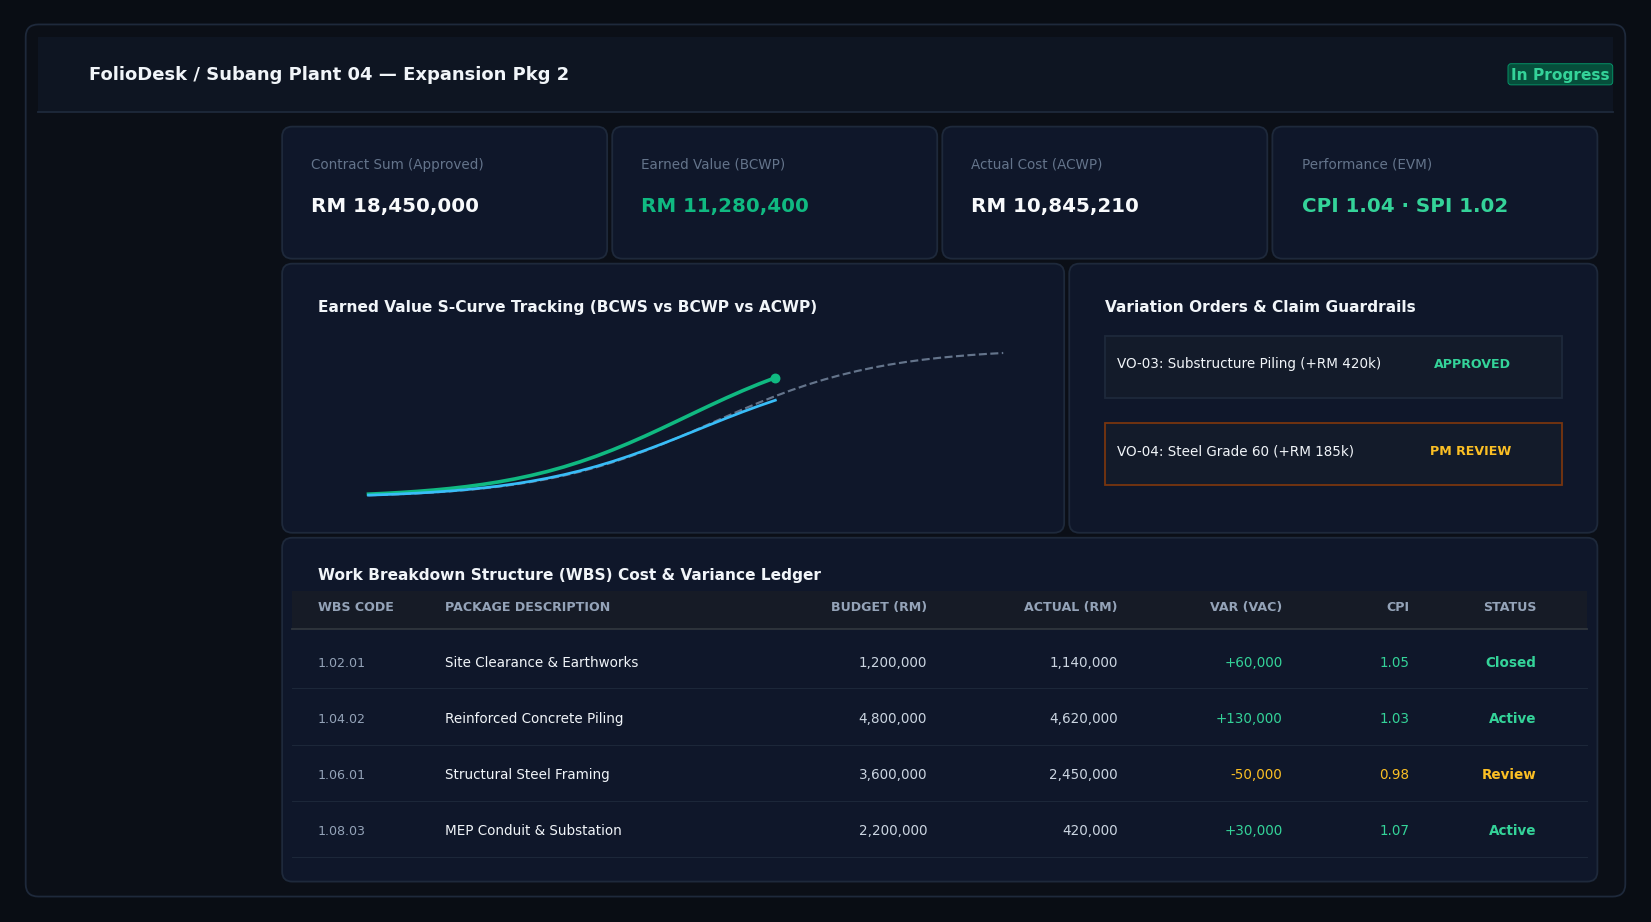Click the CPI 1.04 · SPI 1.02 metric
1651x922 pixels.
click(x=1405, y=206)
